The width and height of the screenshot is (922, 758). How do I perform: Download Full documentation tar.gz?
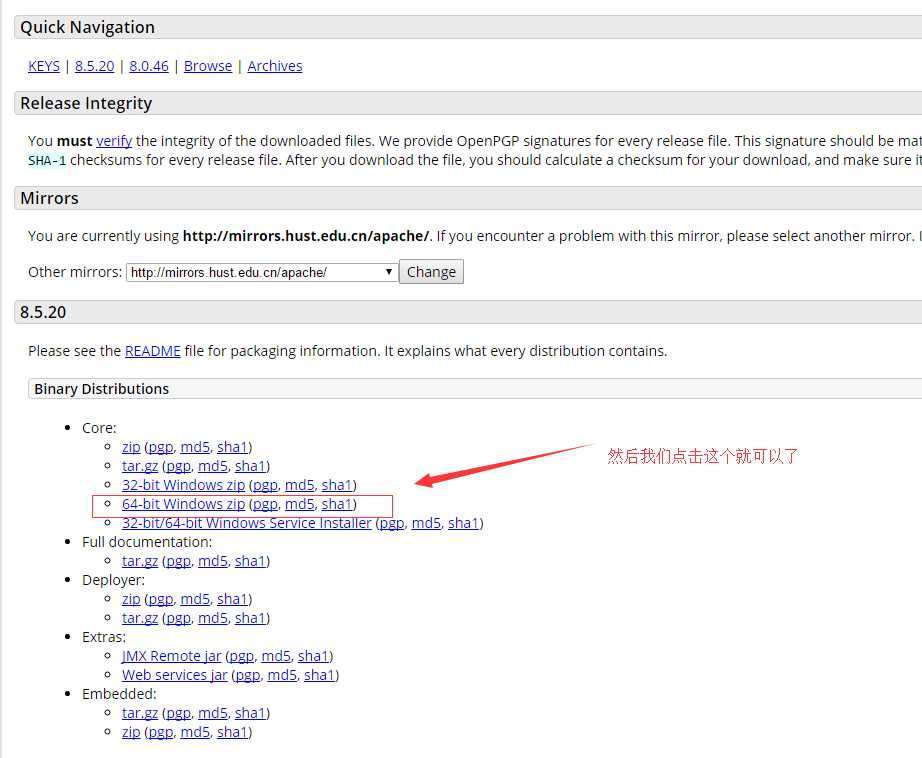140,561
